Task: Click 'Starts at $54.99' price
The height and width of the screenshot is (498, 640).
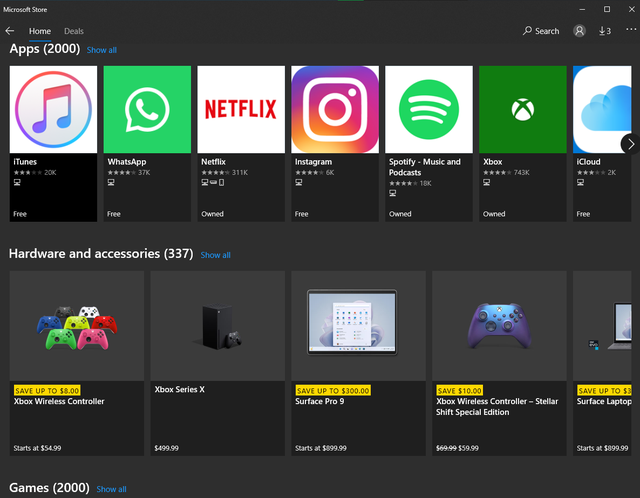Action: (37, 448)
